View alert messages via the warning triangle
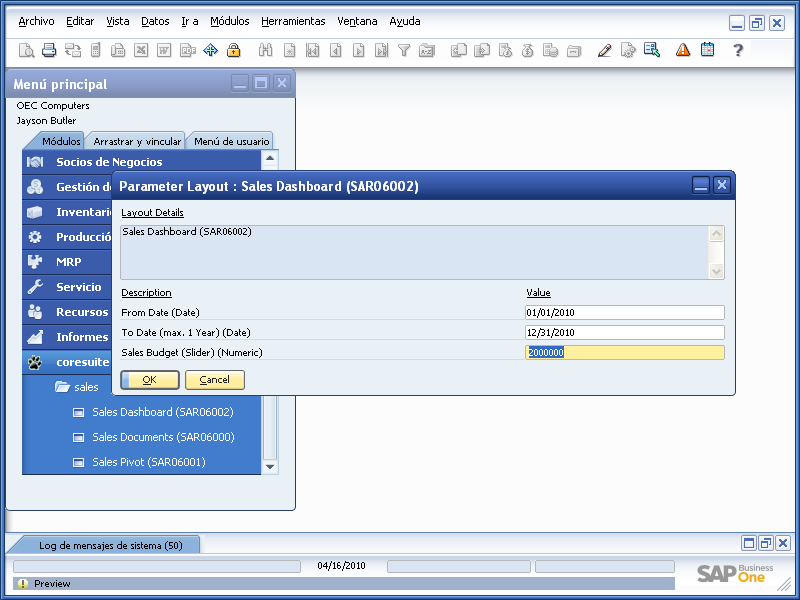800x600 pixels. click(x=682, y=48)
